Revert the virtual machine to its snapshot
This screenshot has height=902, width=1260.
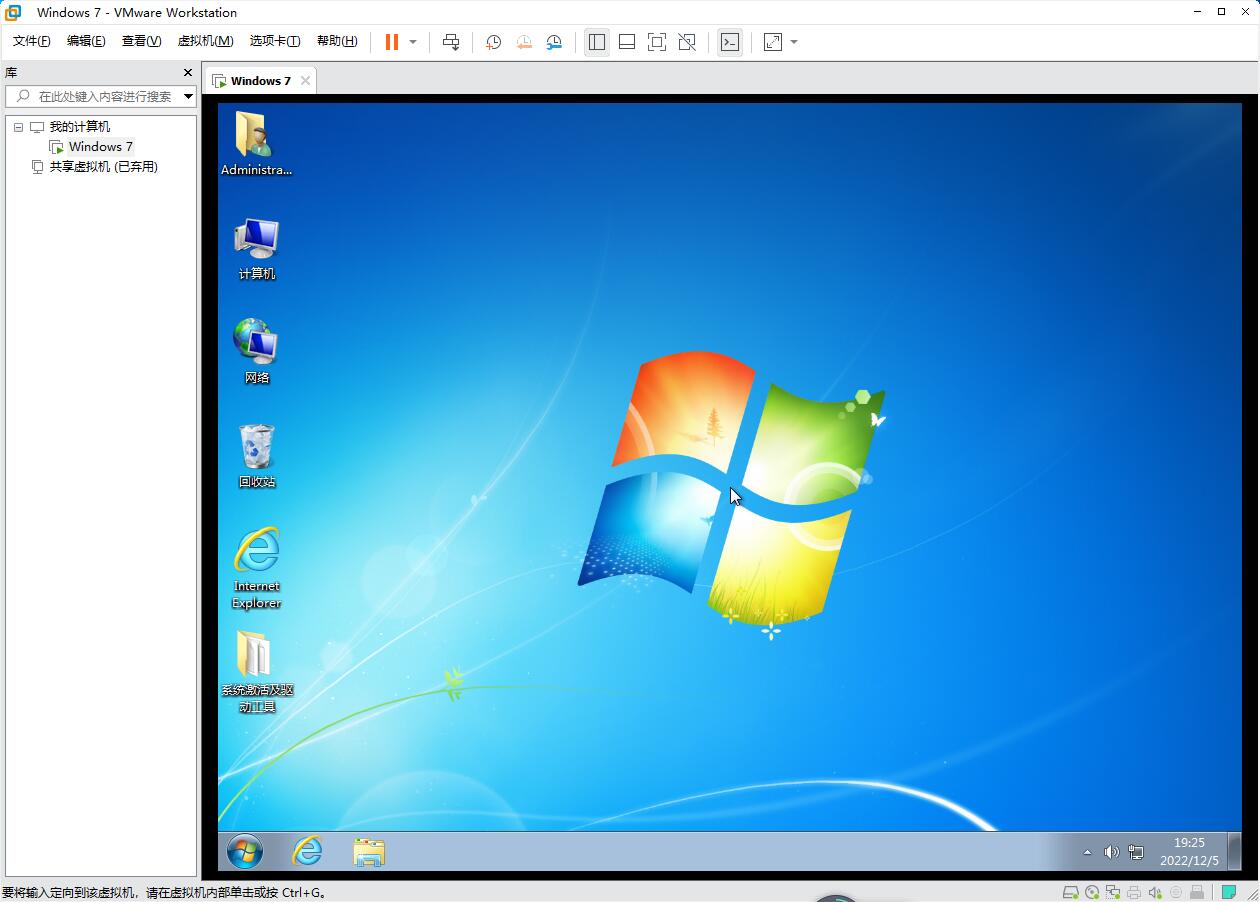tap(524, 42)
